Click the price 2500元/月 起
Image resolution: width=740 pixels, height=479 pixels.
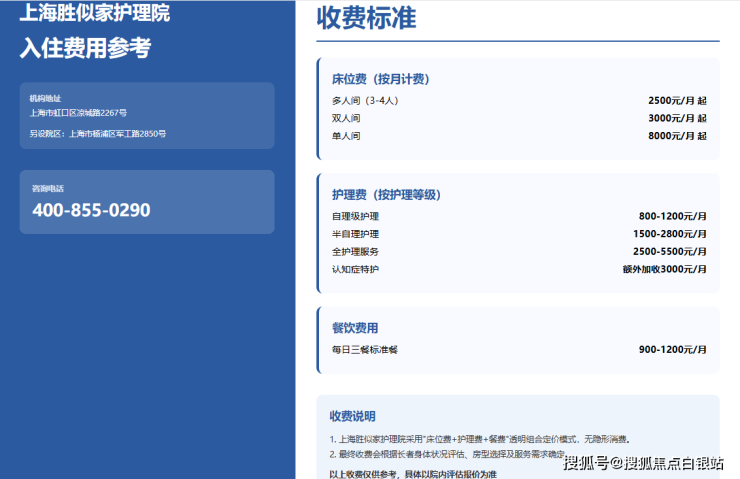[677, 101]
